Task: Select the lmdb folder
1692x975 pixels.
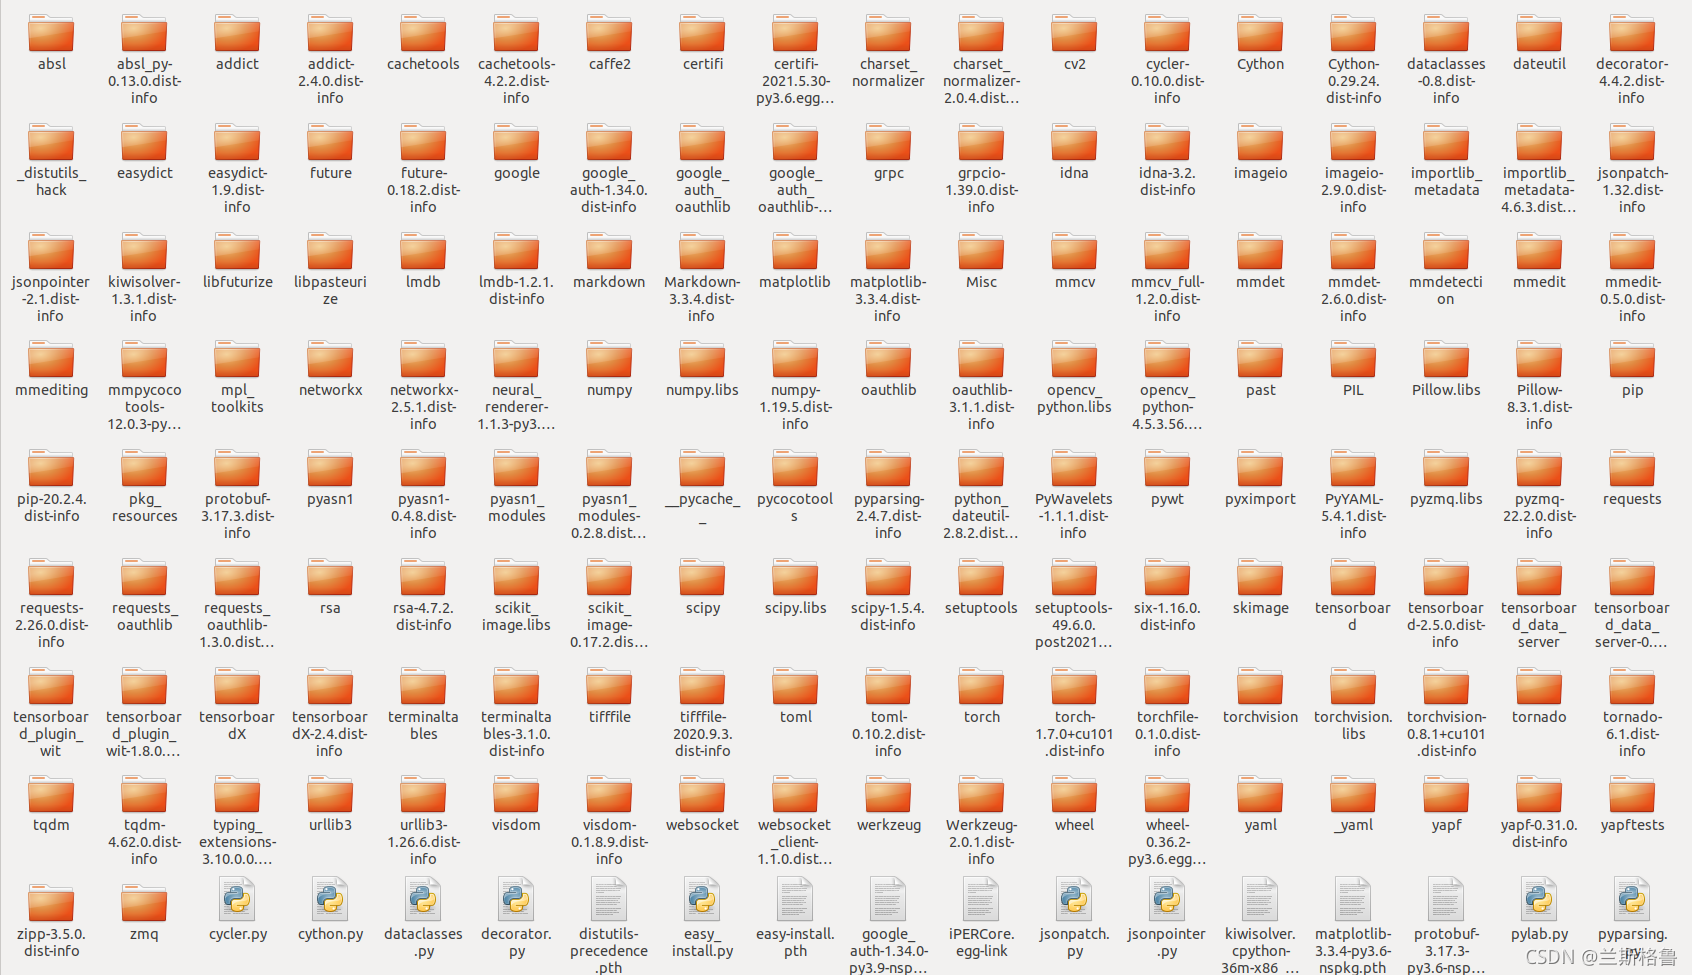Action: point(423,252)
